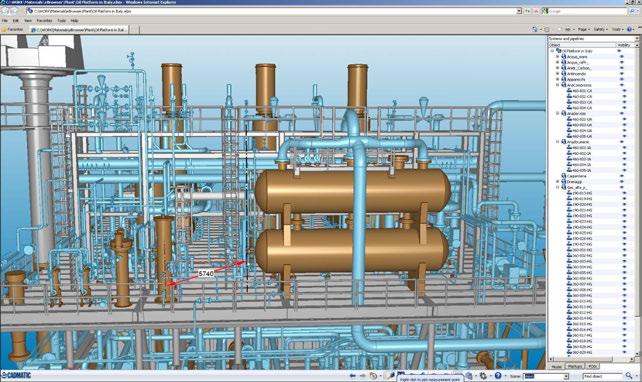Open the Page menu in command bar
642x382 pixels.
point(583,29)
